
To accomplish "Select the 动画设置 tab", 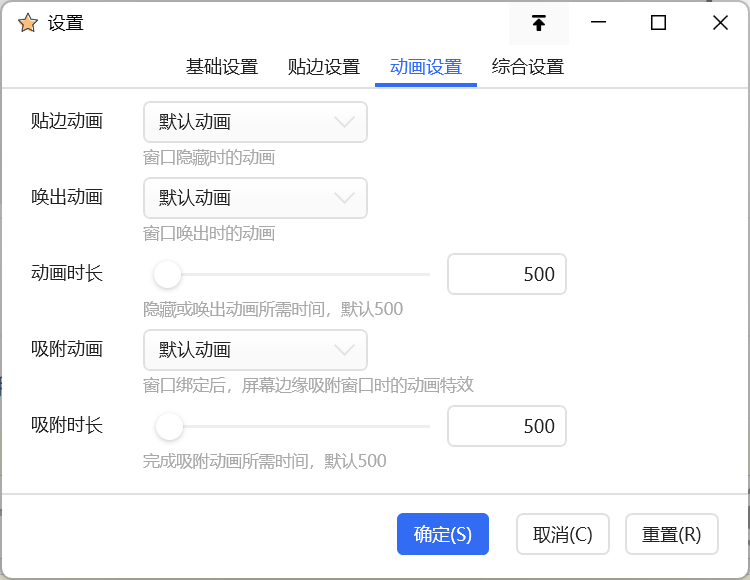I will [426, 67].
